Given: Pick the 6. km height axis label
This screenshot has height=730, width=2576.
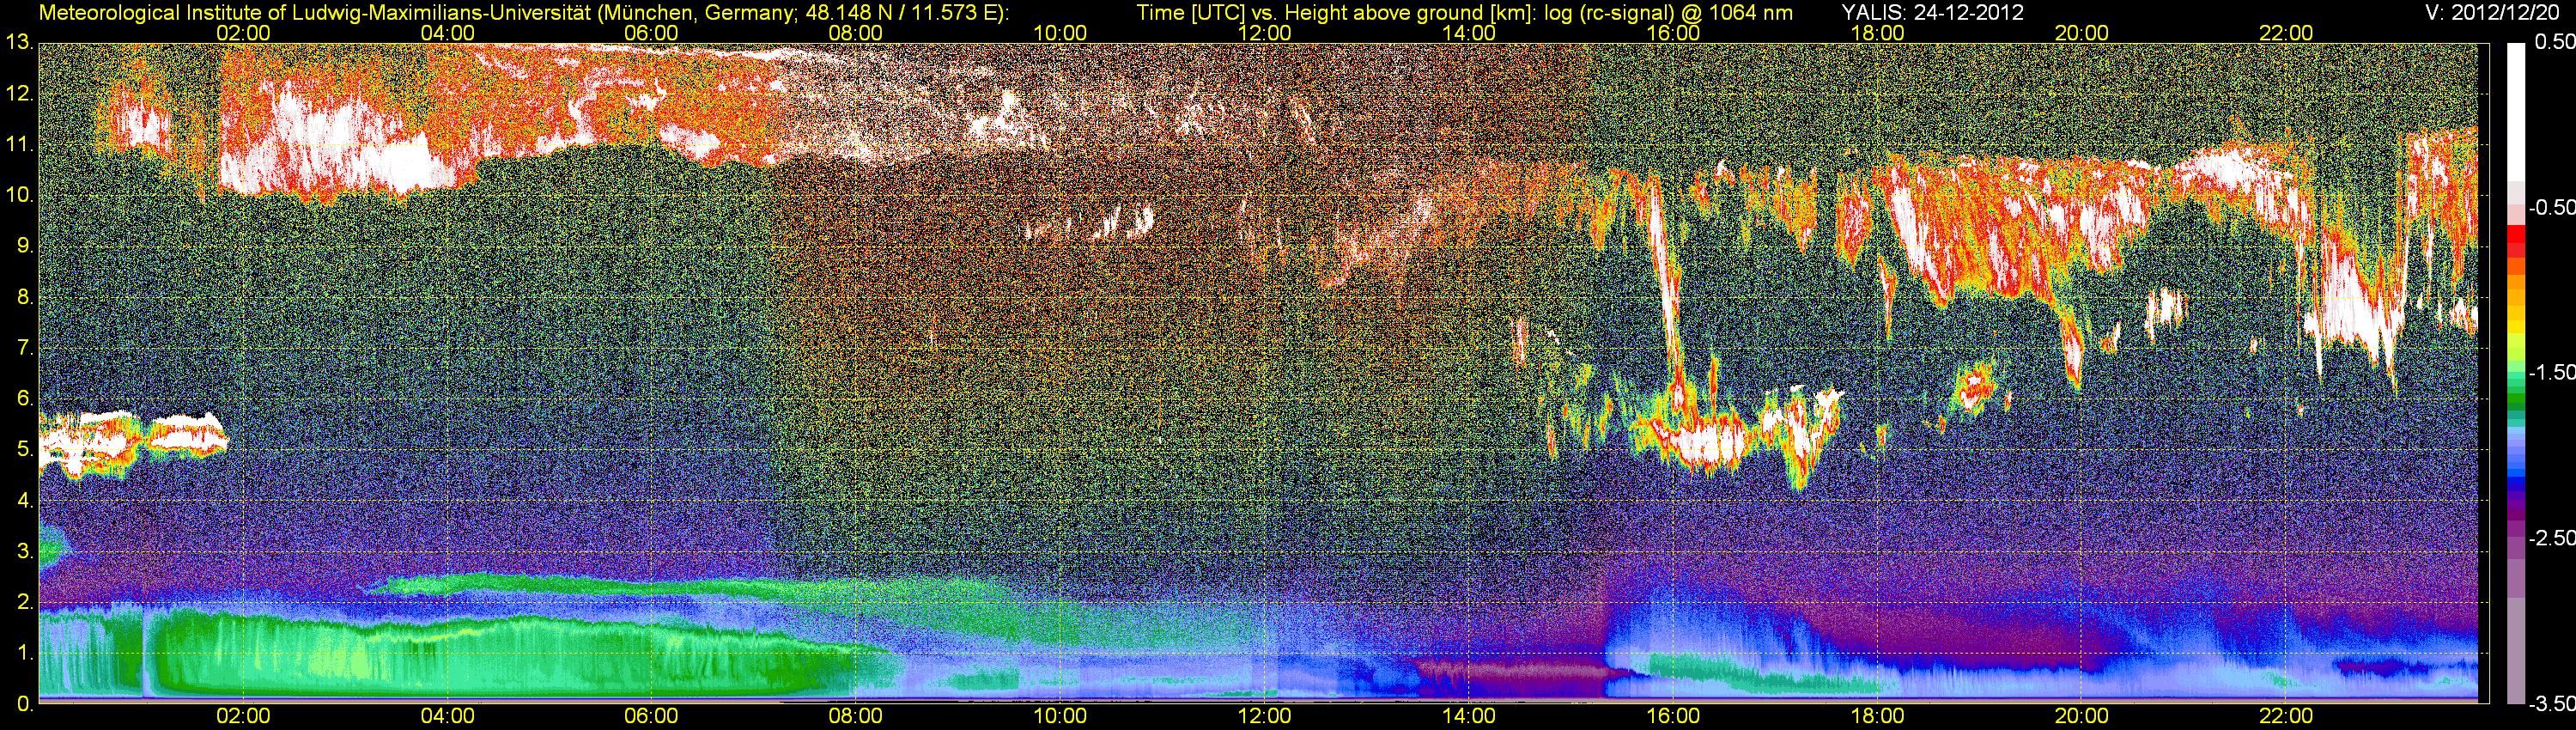Looking at the screenshot, I should coord(24,399).
